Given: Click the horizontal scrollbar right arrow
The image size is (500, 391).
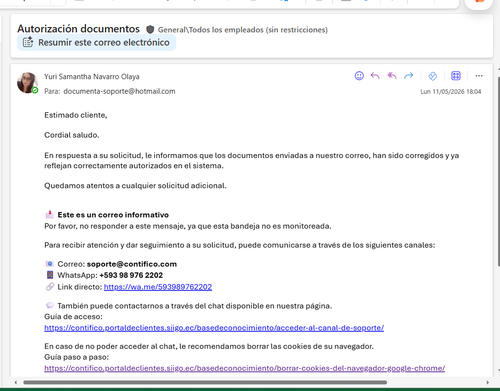Looking at the screenshot, I should (x=488, y=382).
